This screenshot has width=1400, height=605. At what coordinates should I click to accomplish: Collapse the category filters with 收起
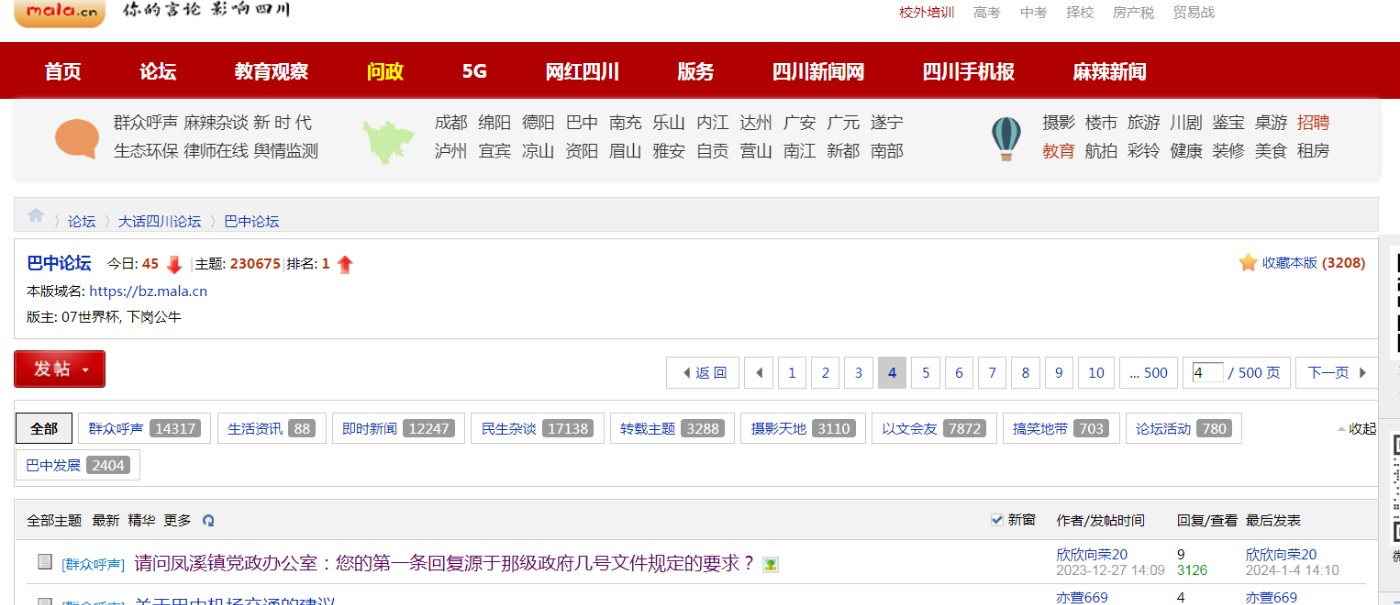(1358, 429)
